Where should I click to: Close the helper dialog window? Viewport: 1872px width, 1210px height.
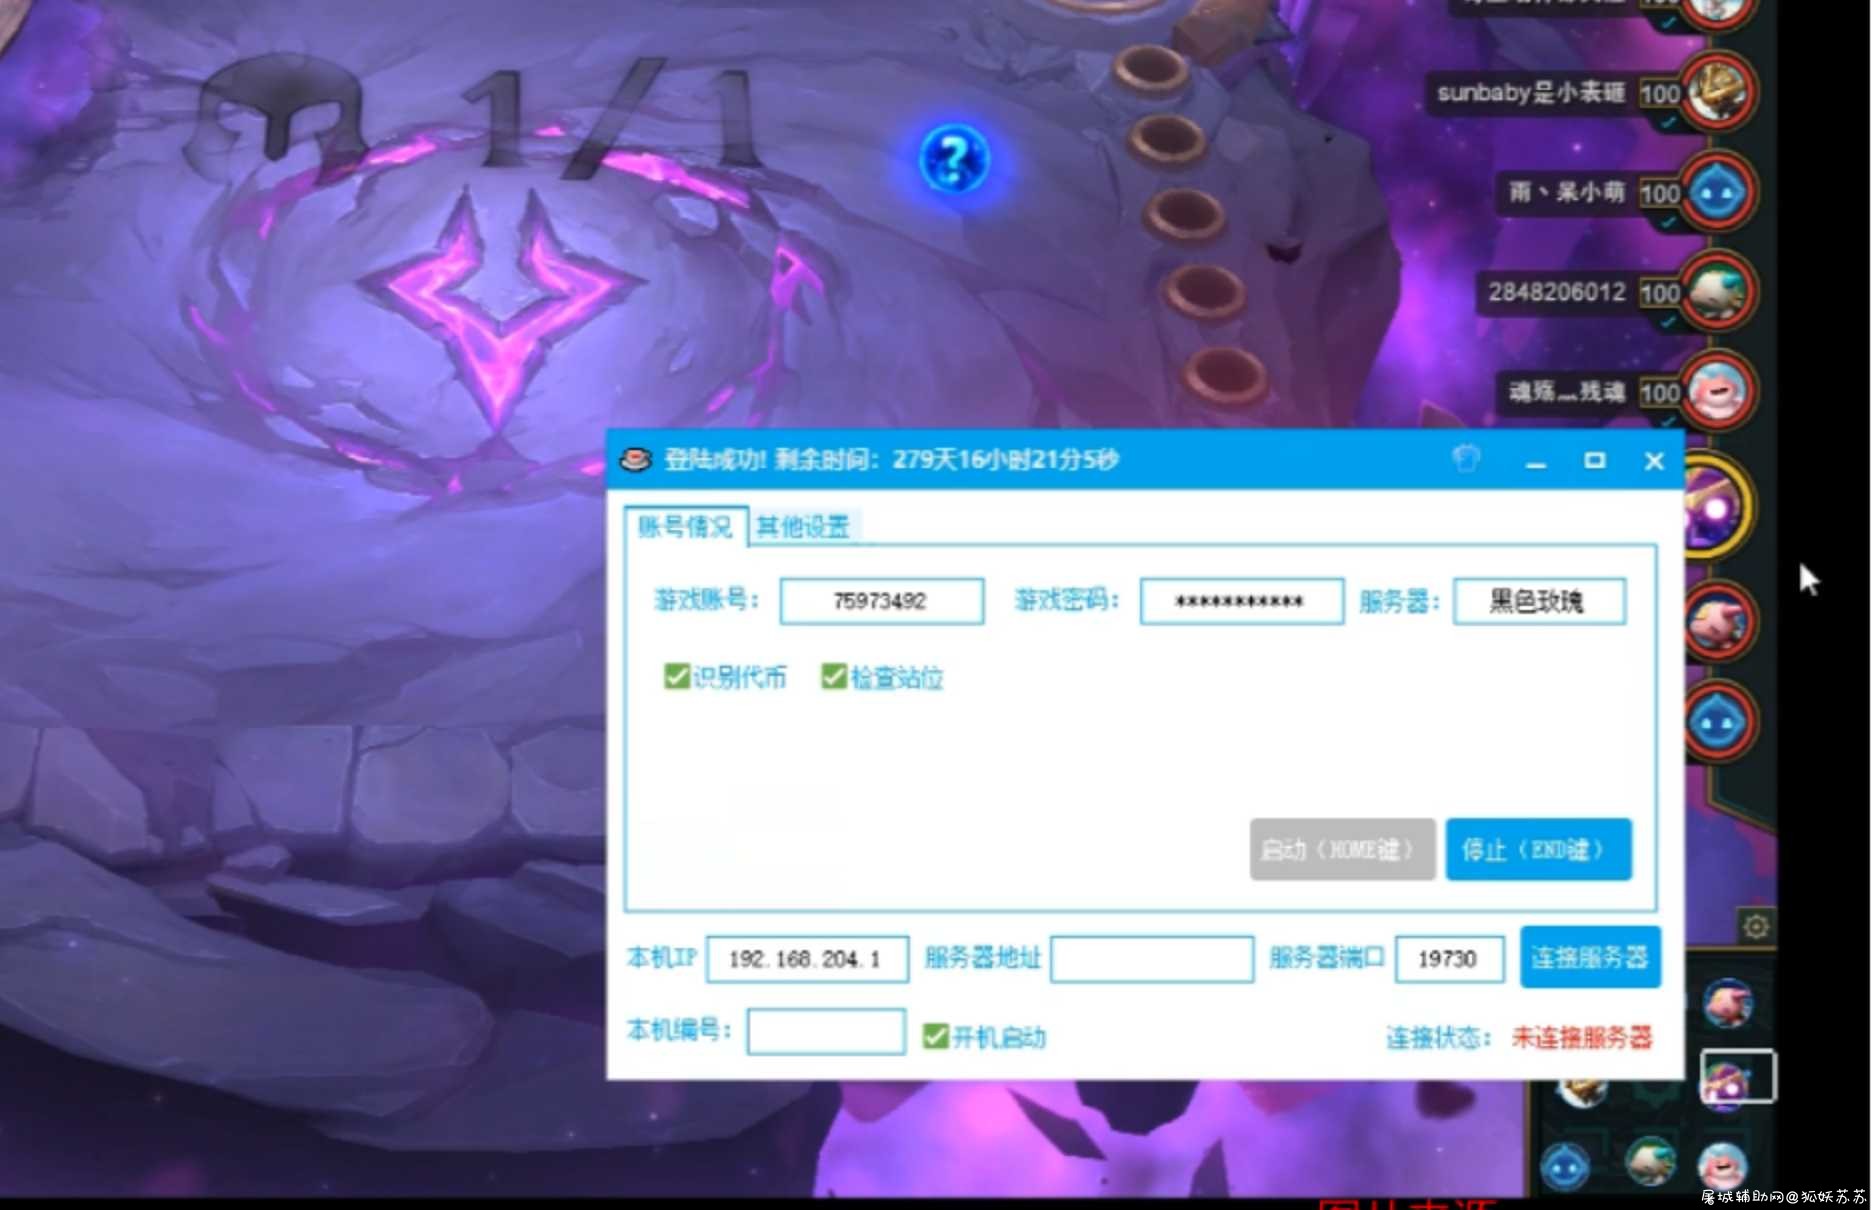click(1654, 461)
